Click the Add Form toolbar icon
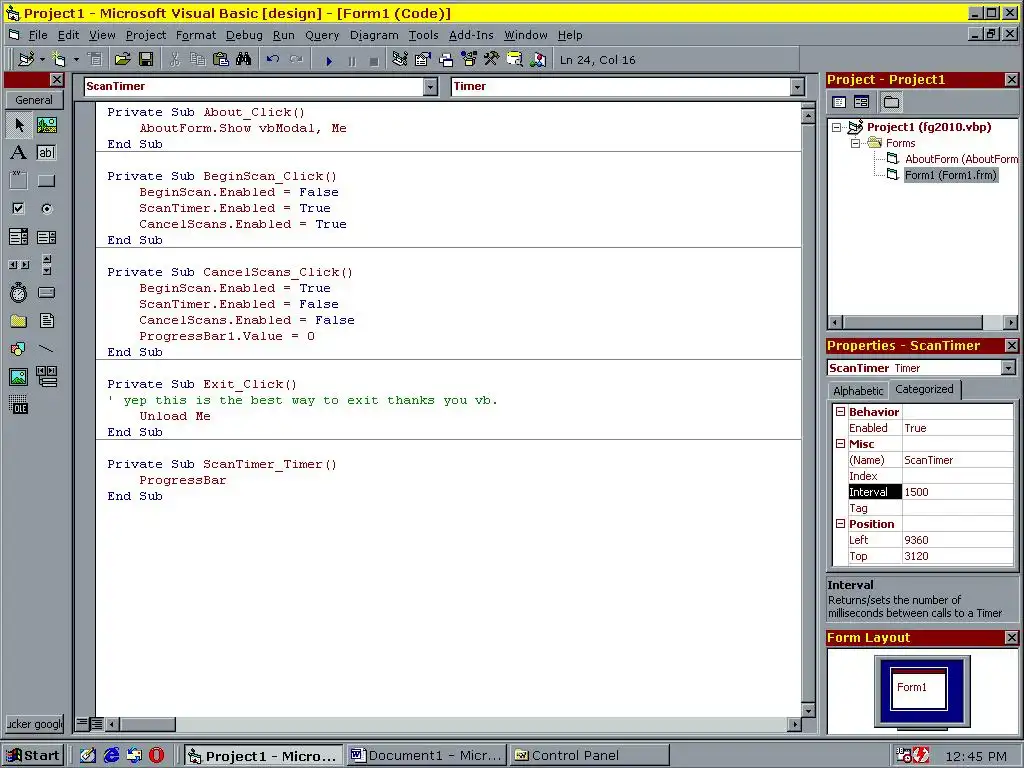 coord(59,60)
